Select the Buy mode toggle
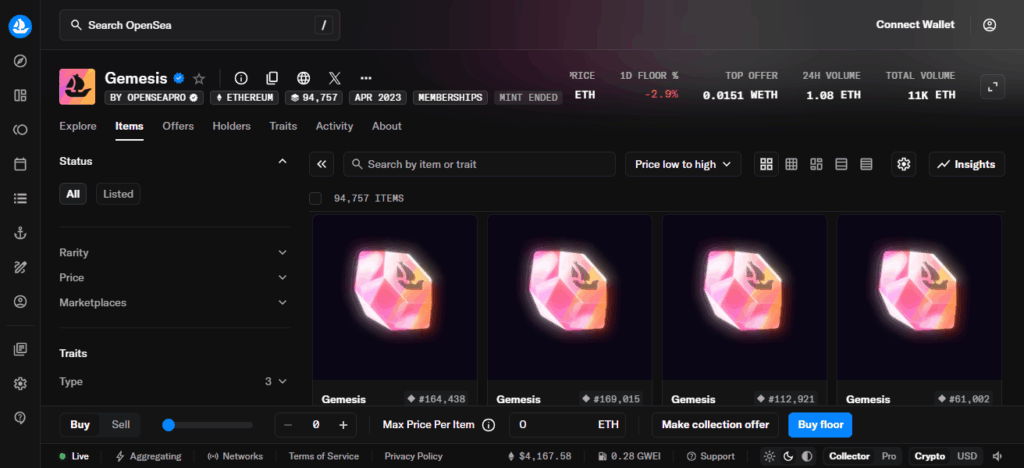1024x468 pixels. [x=80, y=425]
